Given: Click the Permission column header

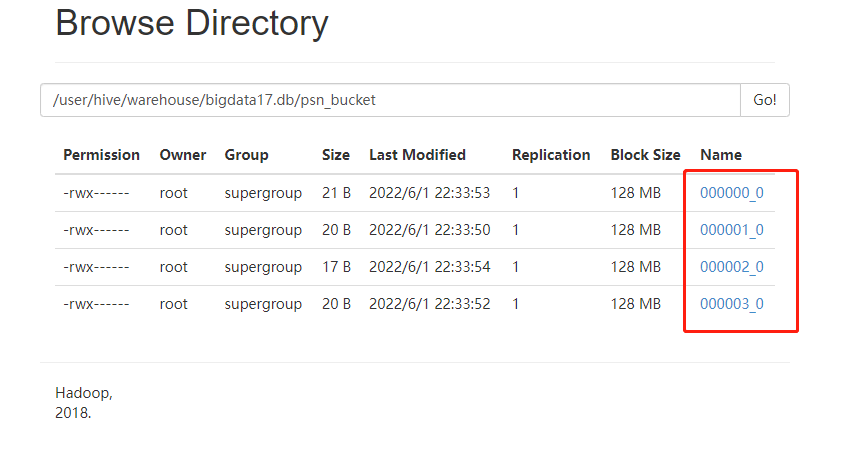Looking at the screenshot, I should click(101, 155).
